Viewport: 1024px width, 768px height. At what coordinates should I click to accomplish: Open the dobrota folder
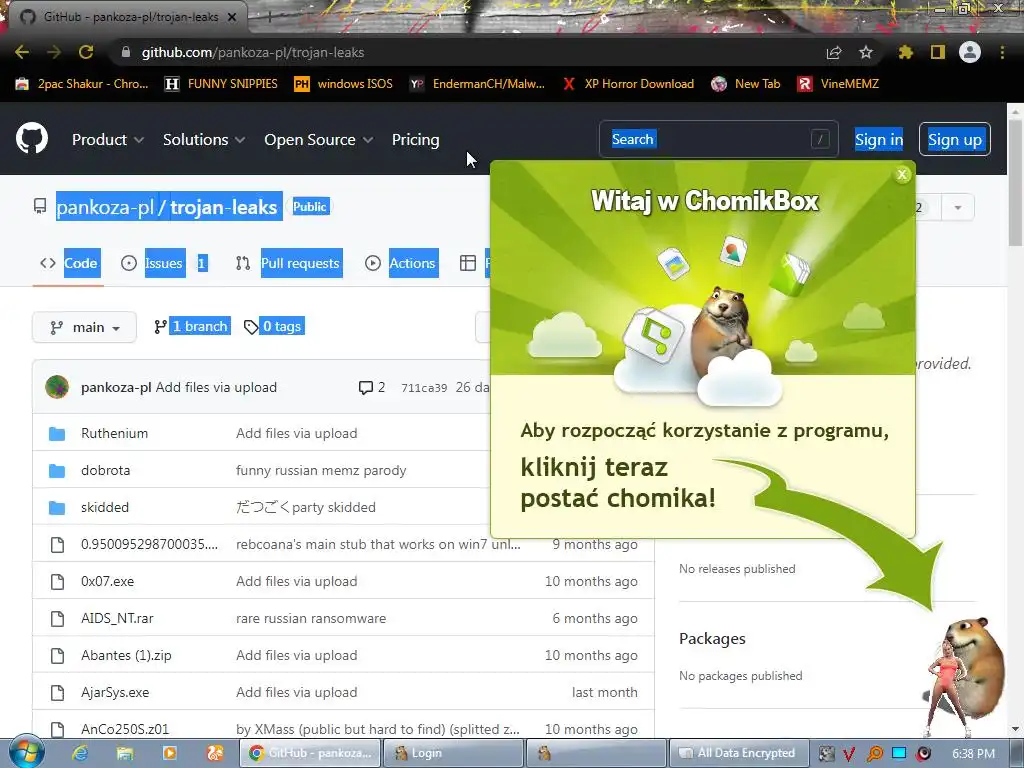(105, 470)
